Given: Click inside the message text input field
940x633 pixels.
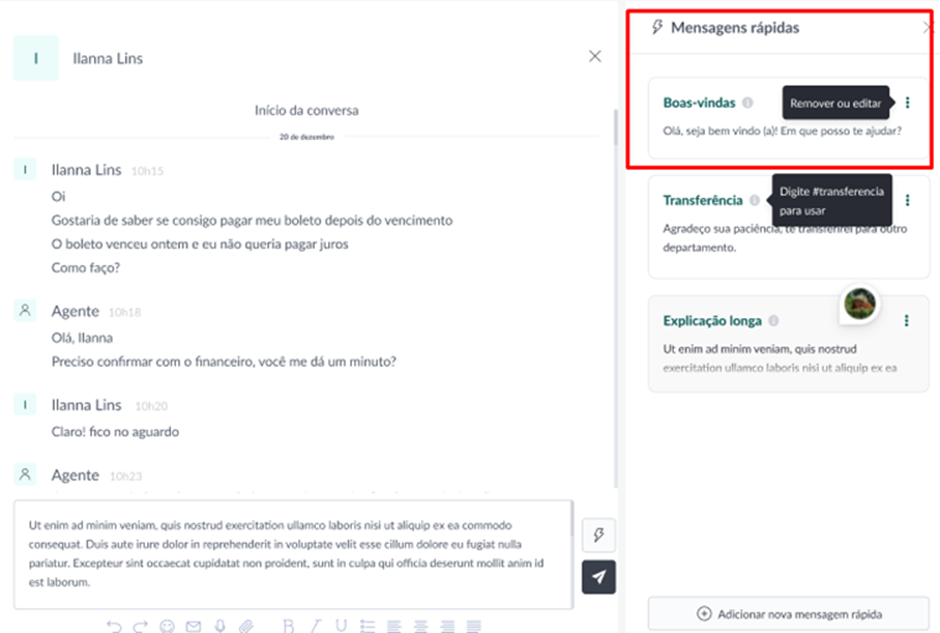Looking at the screenshot, I should click(x=290, y=550).
